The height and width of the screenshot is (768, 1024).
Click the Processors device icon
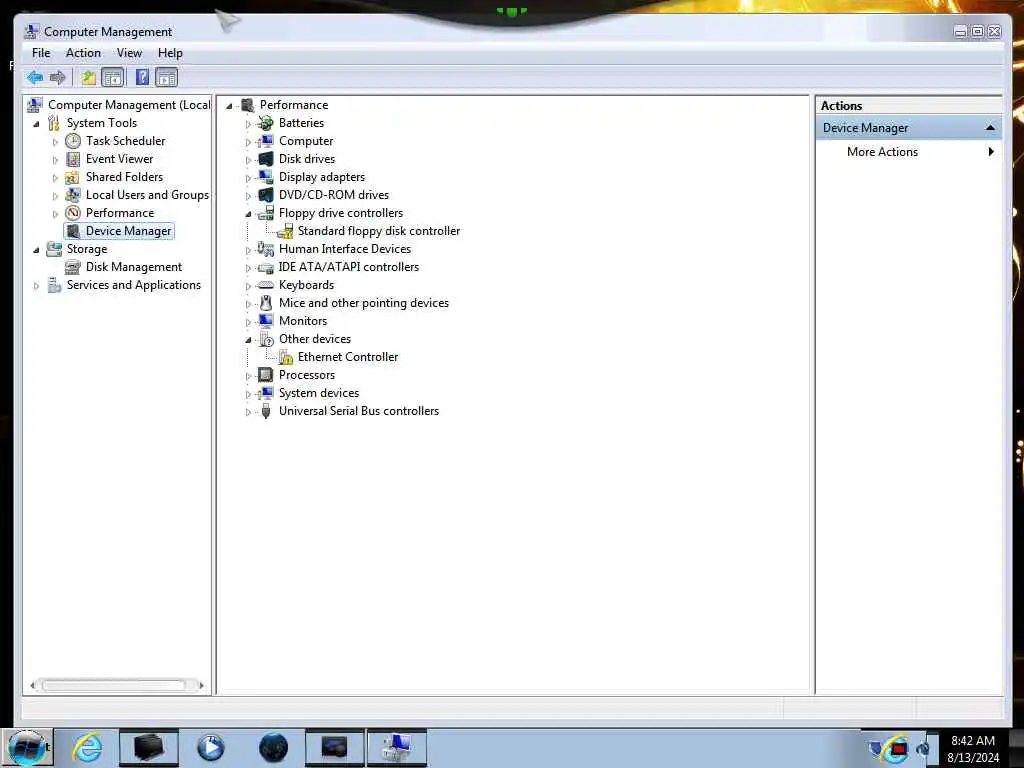(265, 375)
